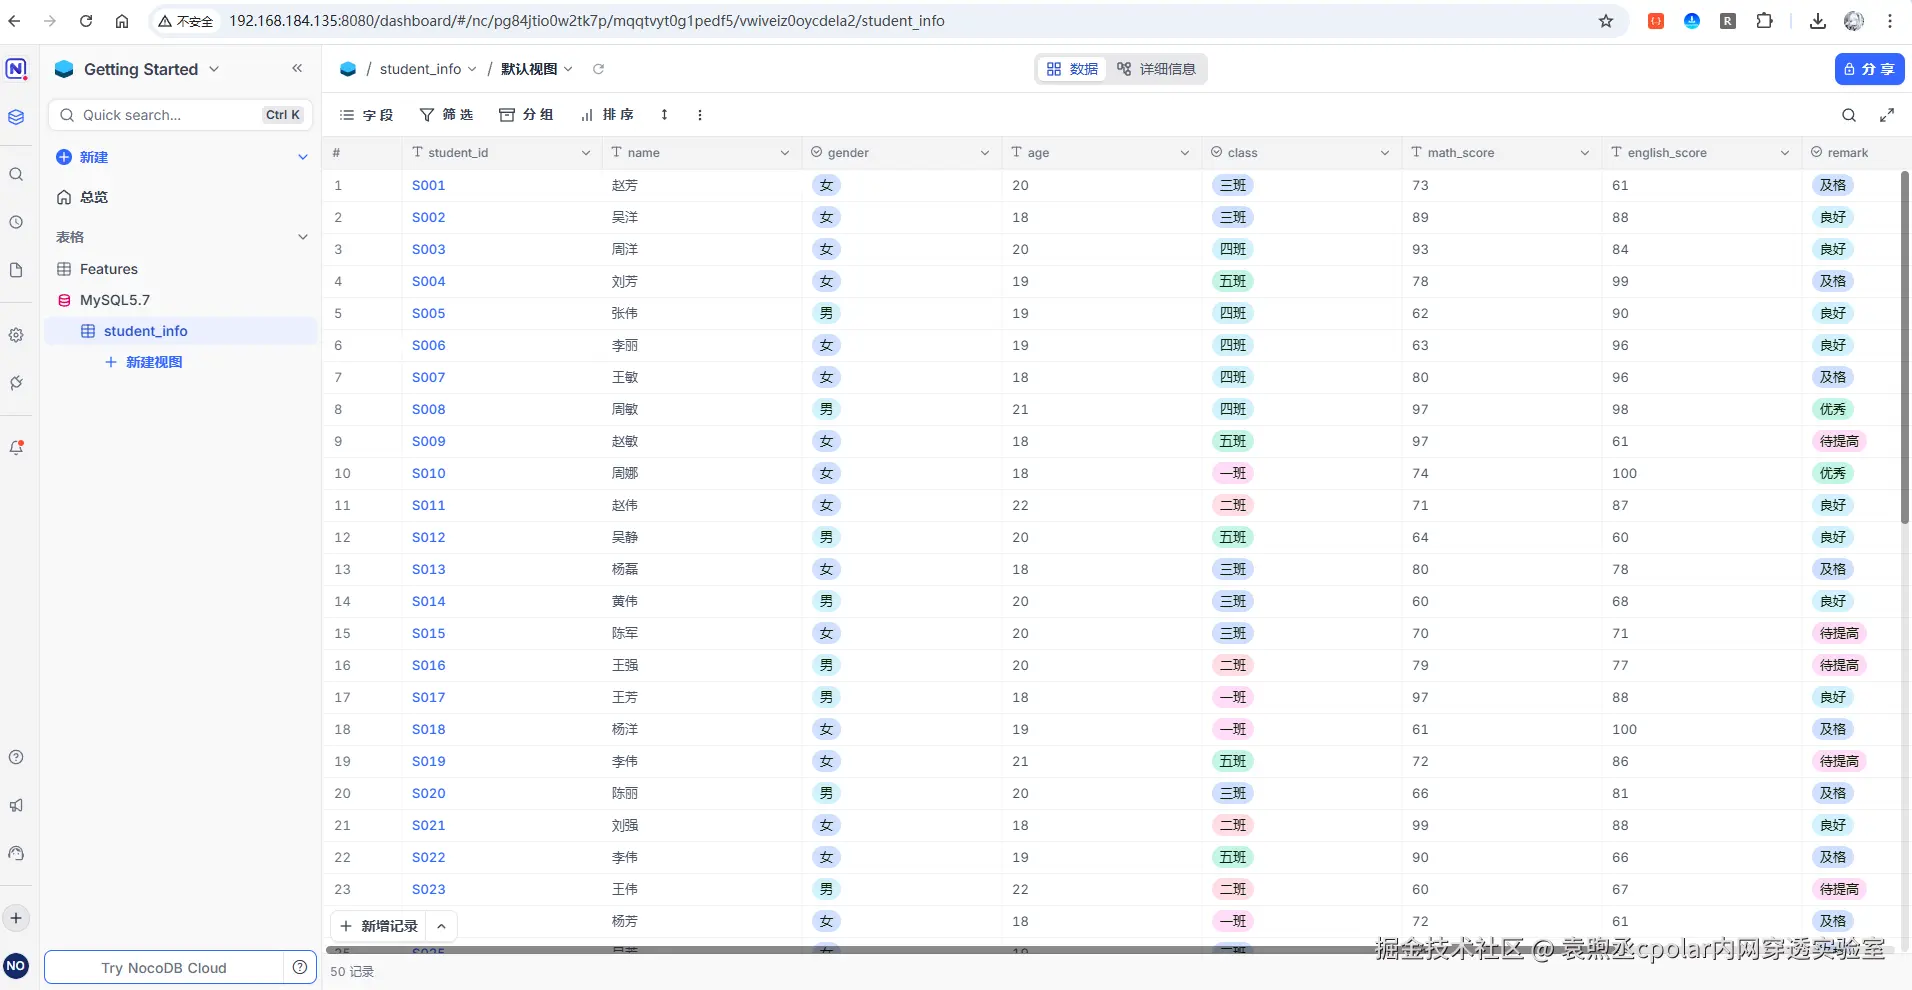Open the 分组 group menu

coord(526,115)
